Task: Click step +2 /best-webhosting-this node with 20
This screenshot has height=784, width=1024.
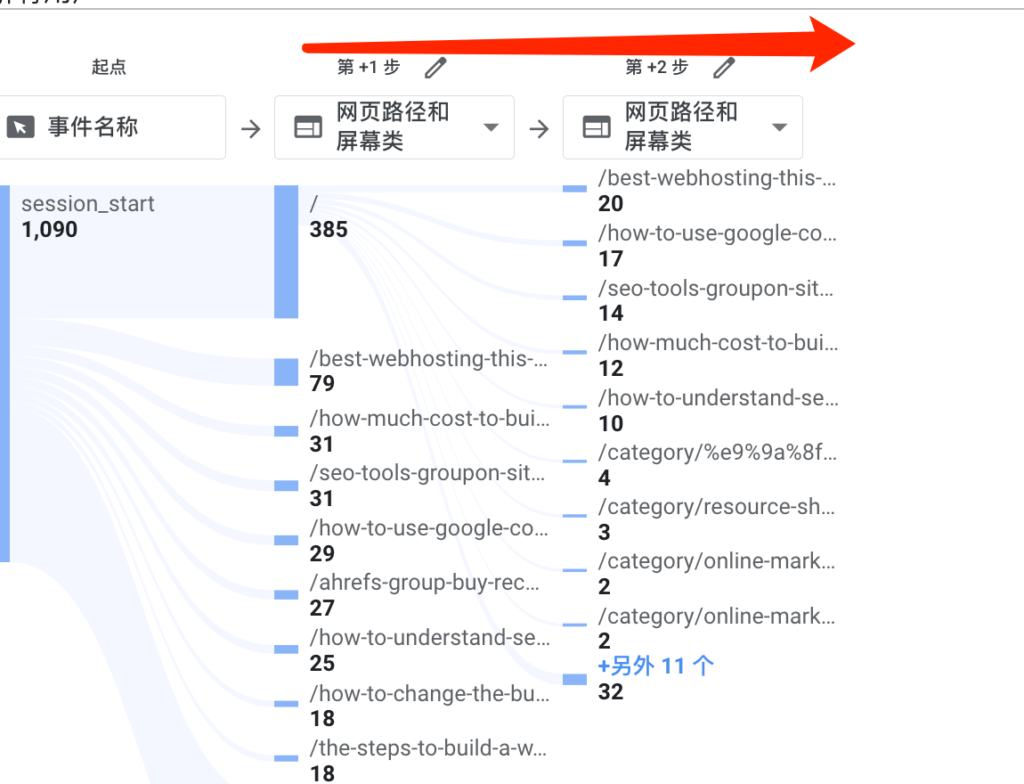Action: click(575, 188)
